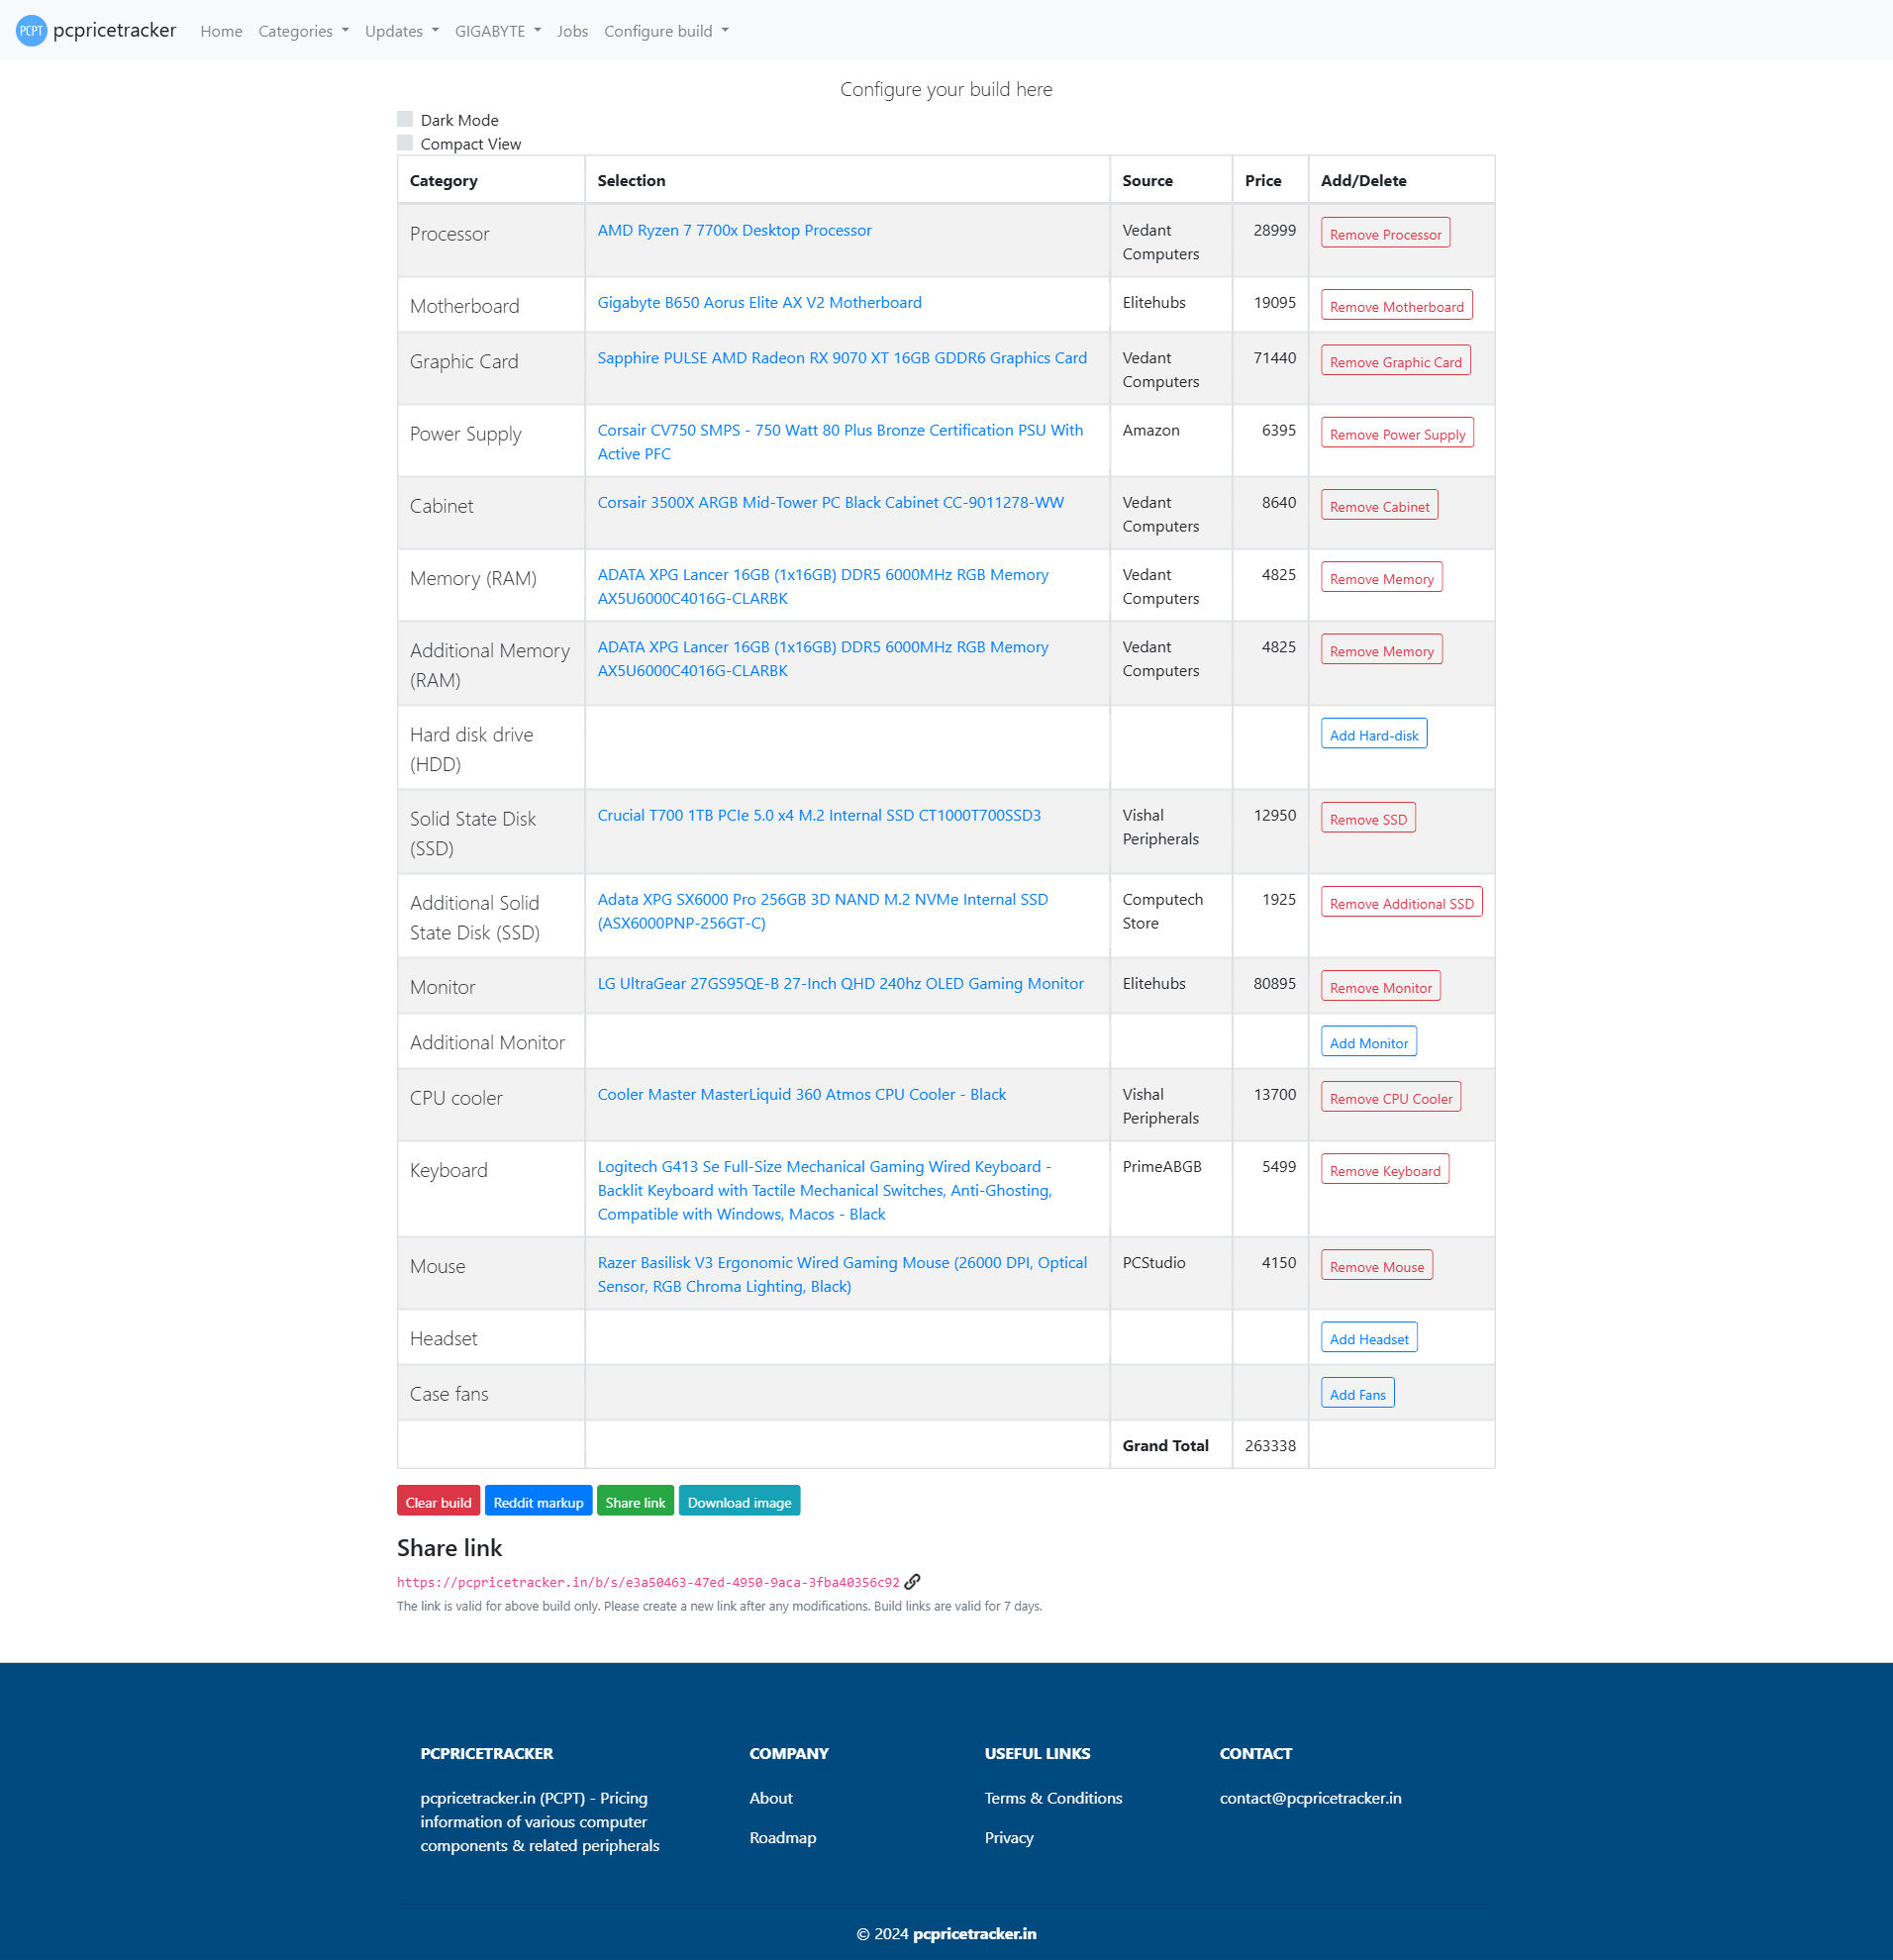Open Cooler Master MasterLiquid 360 link

pos(801,1094)
